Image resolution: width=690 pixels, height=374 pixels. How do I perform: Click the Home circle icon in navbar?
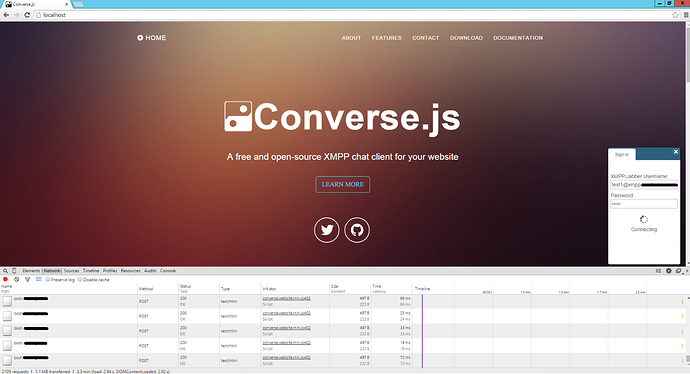coord(140,38)
